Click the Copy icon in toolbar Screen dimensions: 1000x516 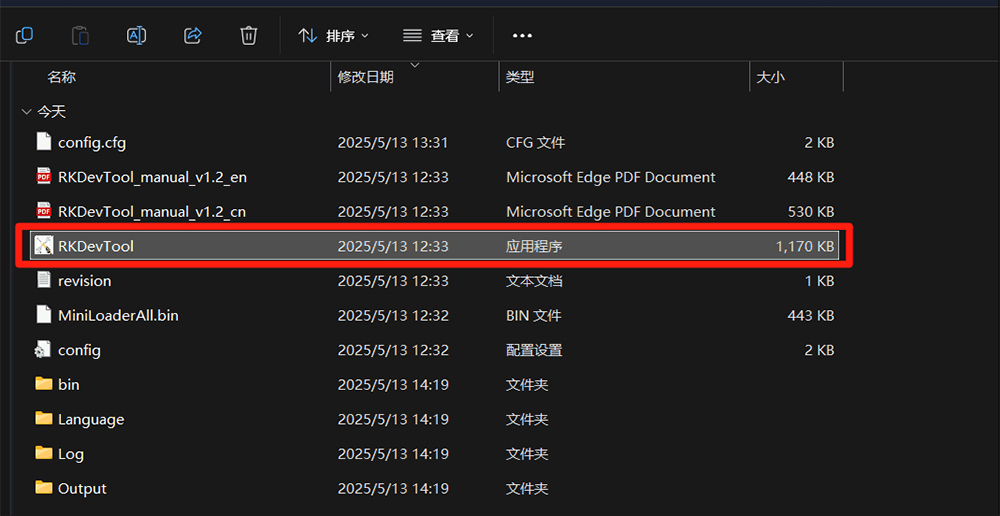[x=24, y=36]
